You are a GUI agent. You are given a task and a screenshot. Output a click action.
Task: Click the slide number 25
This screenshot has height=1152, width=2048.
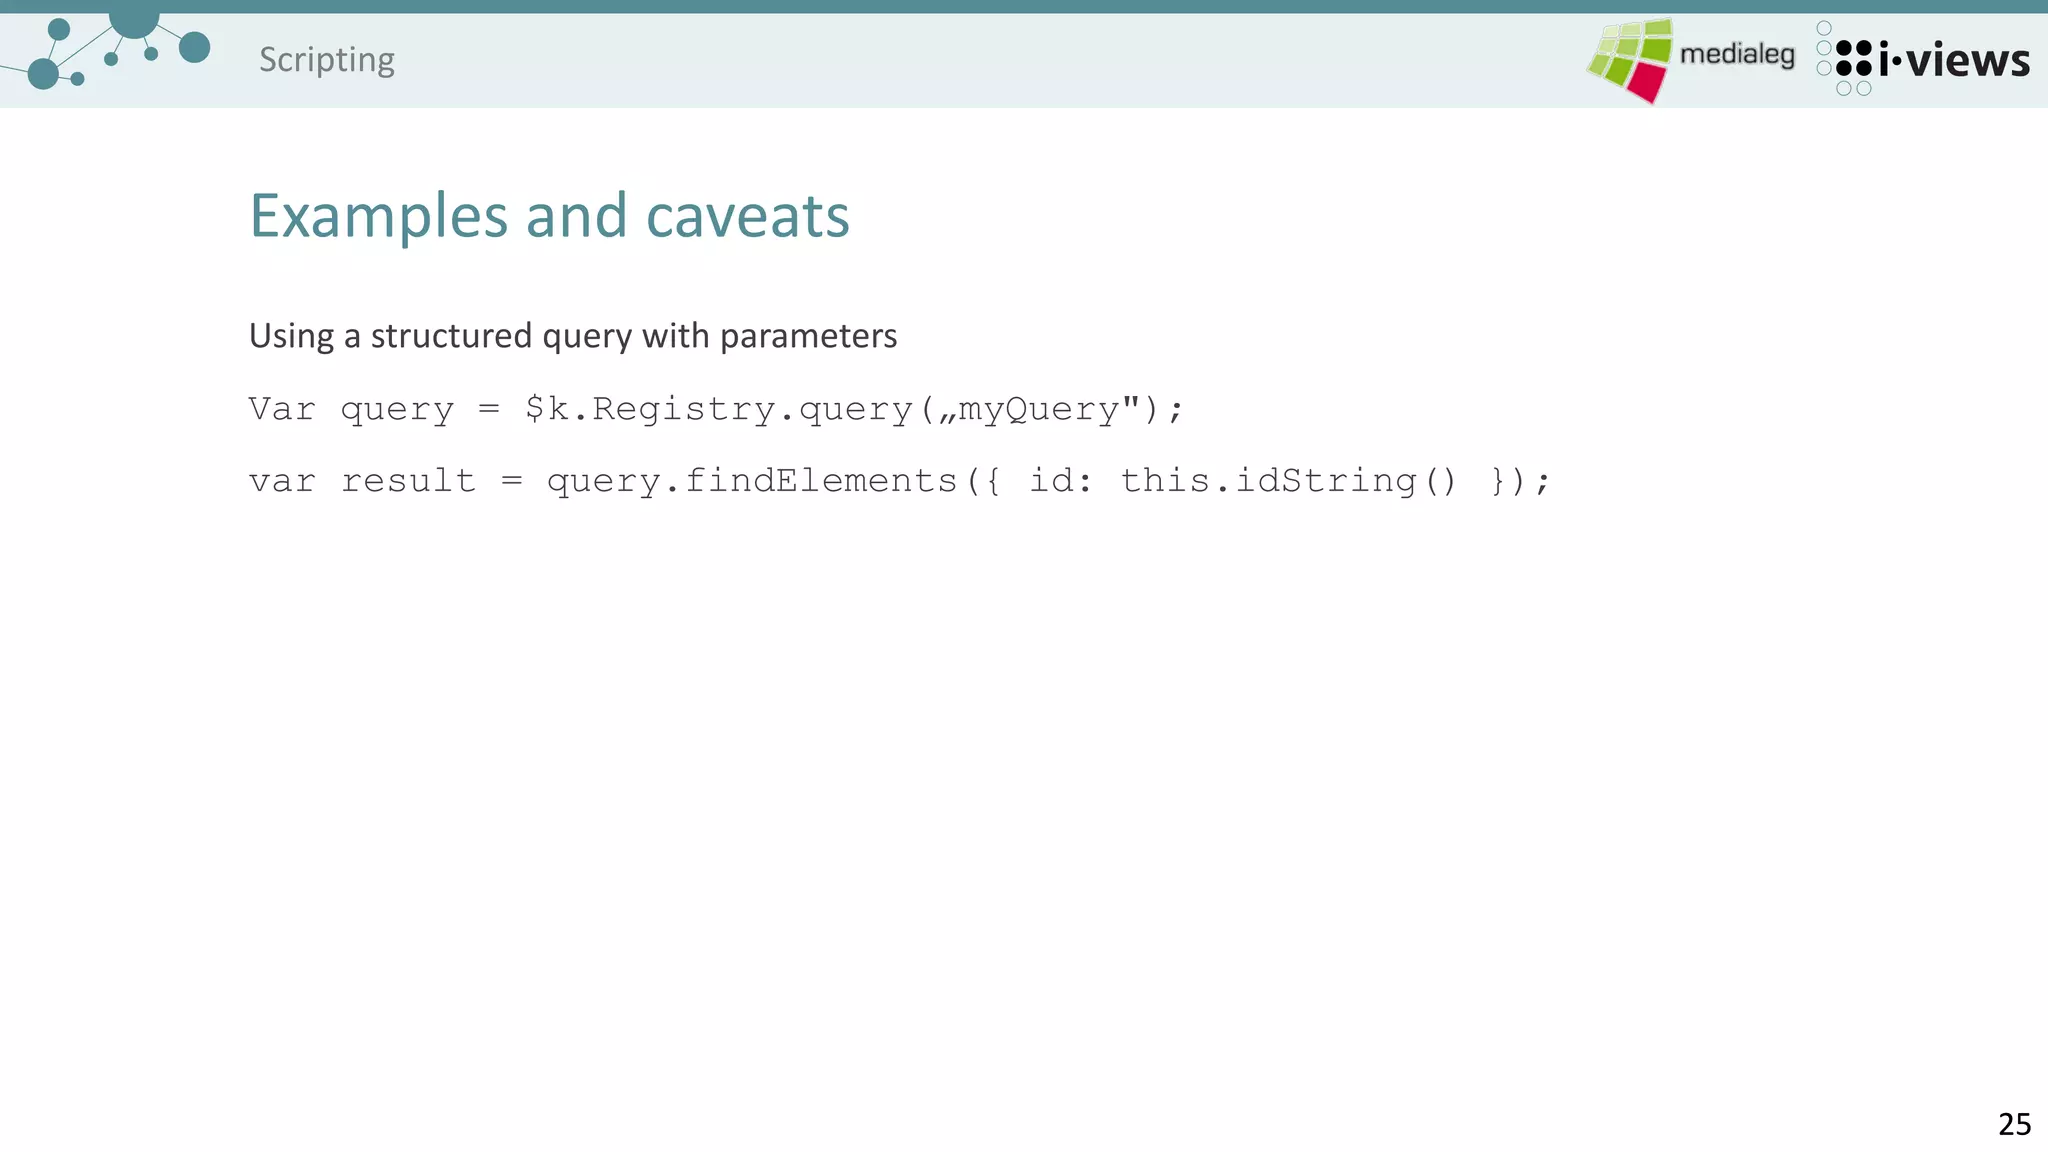(x=2014, y=1124)
